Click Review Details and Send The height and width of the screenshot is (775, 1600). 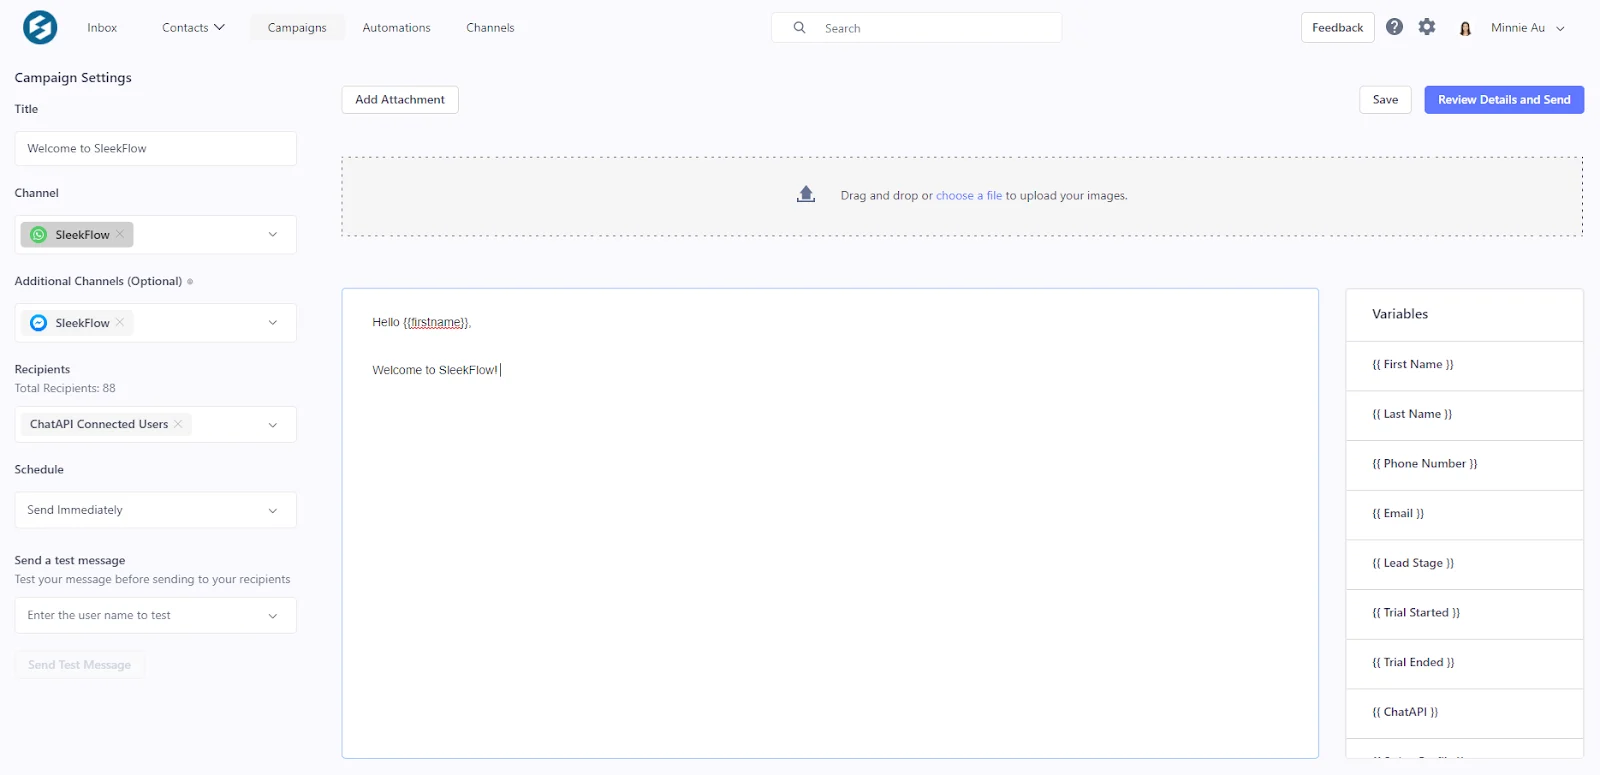(1504, 100)
